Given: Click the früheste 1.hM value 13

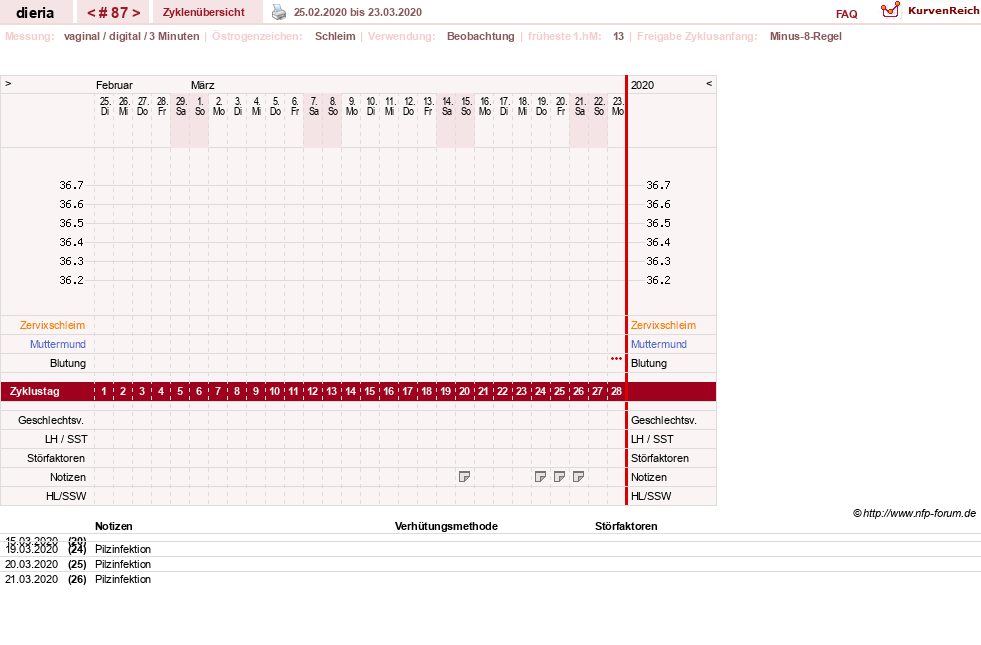Looking at the screenshot, I should click(x=618, y=36).
